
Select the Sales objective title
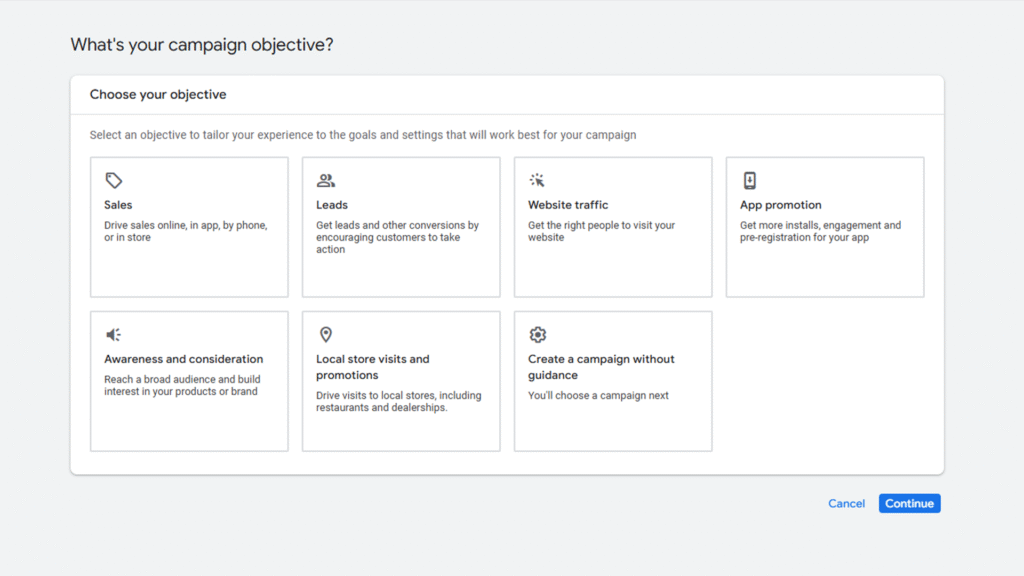[x=118, y=205]
